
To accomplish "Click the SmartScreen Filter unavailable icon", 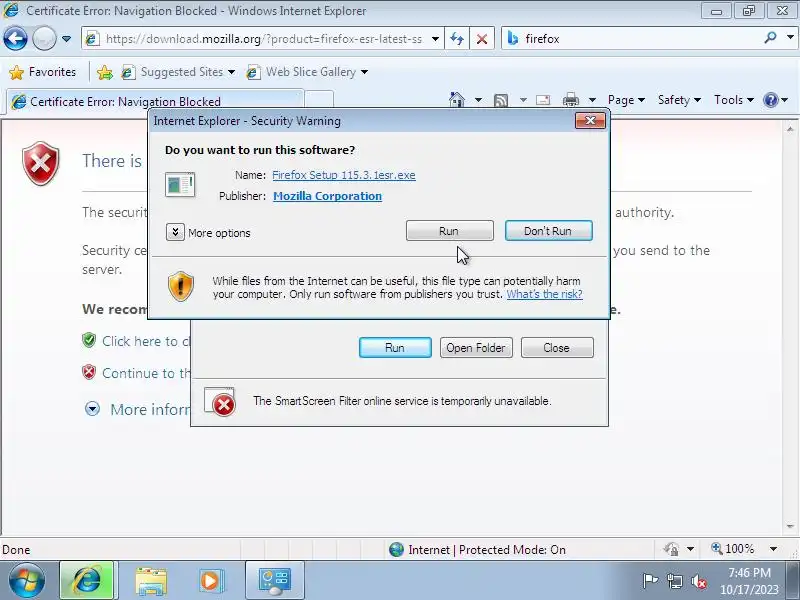I will point(220,402).
